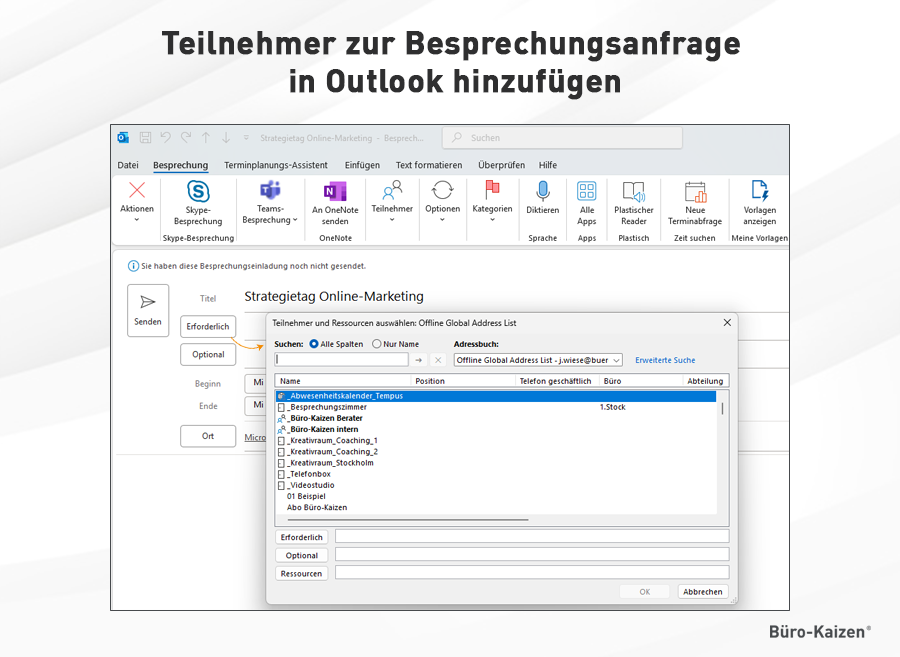Image resolution: width=900 pixels, height=657 pixels.
Task: Click the Senden button
Action: point(148,310)
